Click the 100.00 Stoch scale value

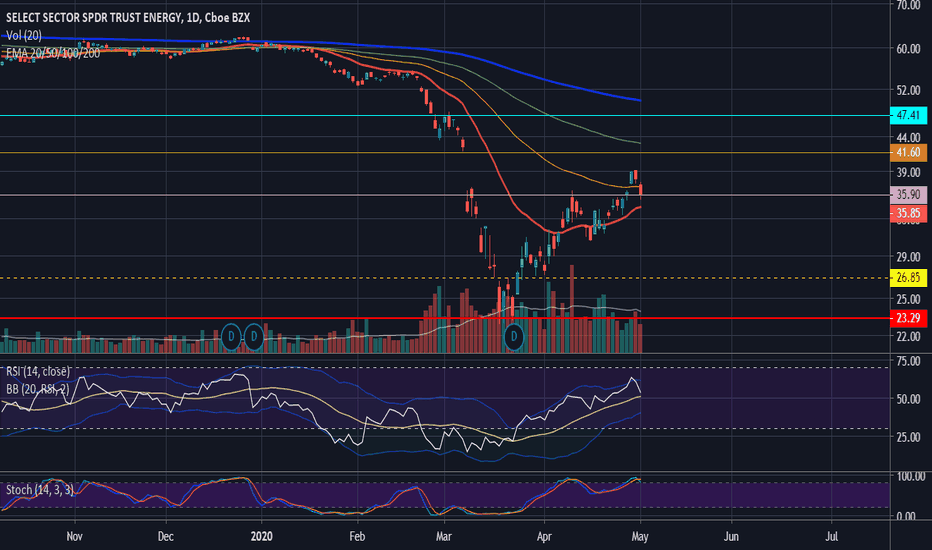pyautogui.click(x=910, y=476)
